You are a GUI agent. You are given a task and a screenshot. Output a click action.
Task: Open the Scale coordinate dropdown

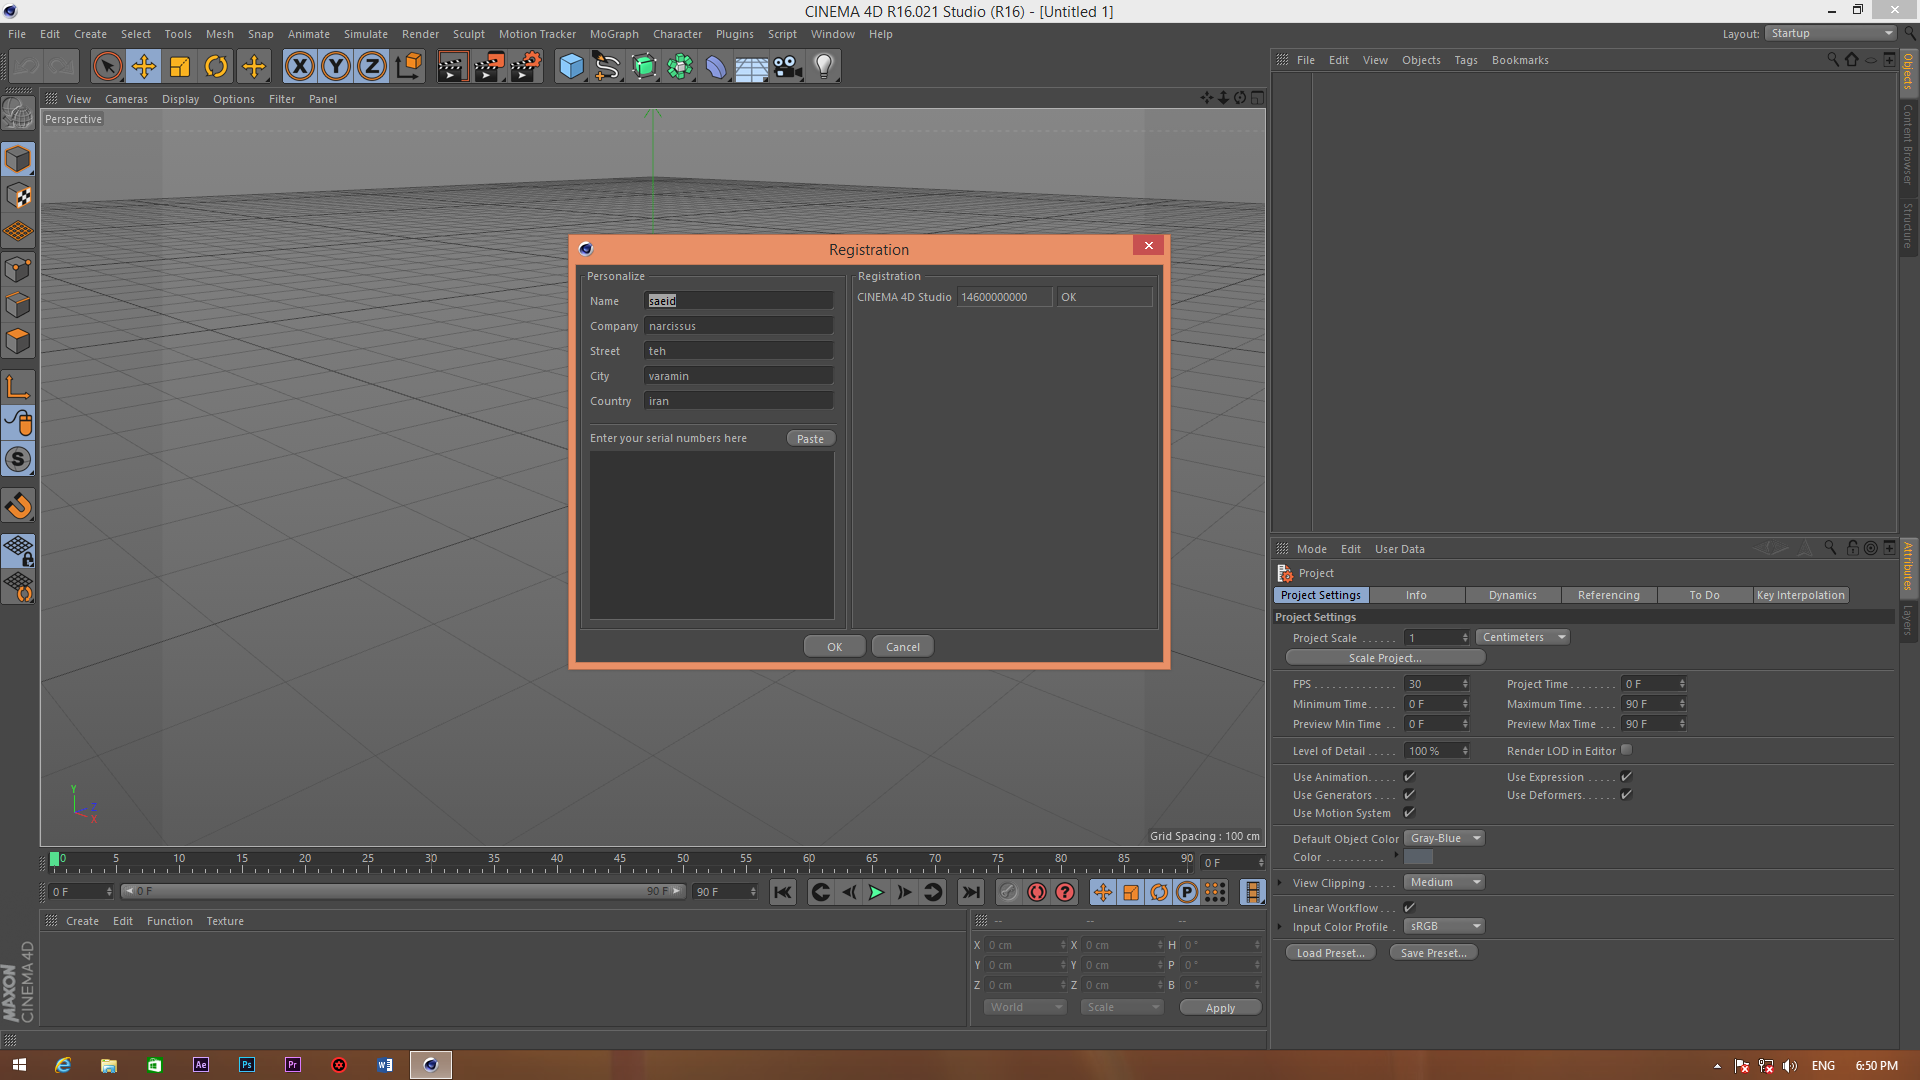pyautogui.click(x=1122, y=1007)
